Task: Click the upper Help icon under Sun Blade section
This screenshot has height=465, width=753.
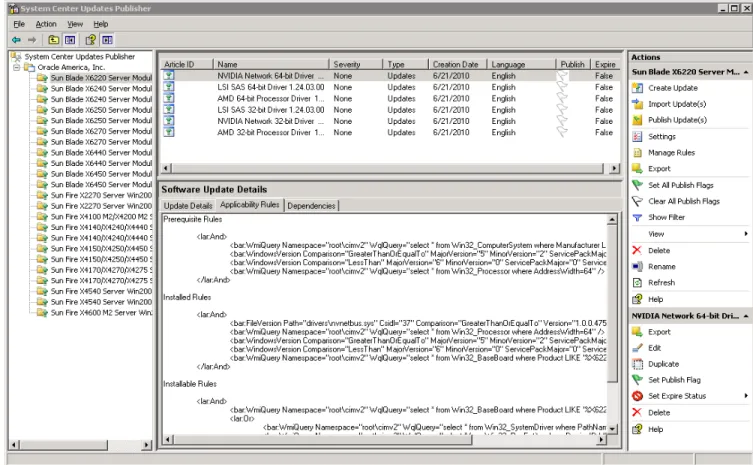Action: [637, 299]
